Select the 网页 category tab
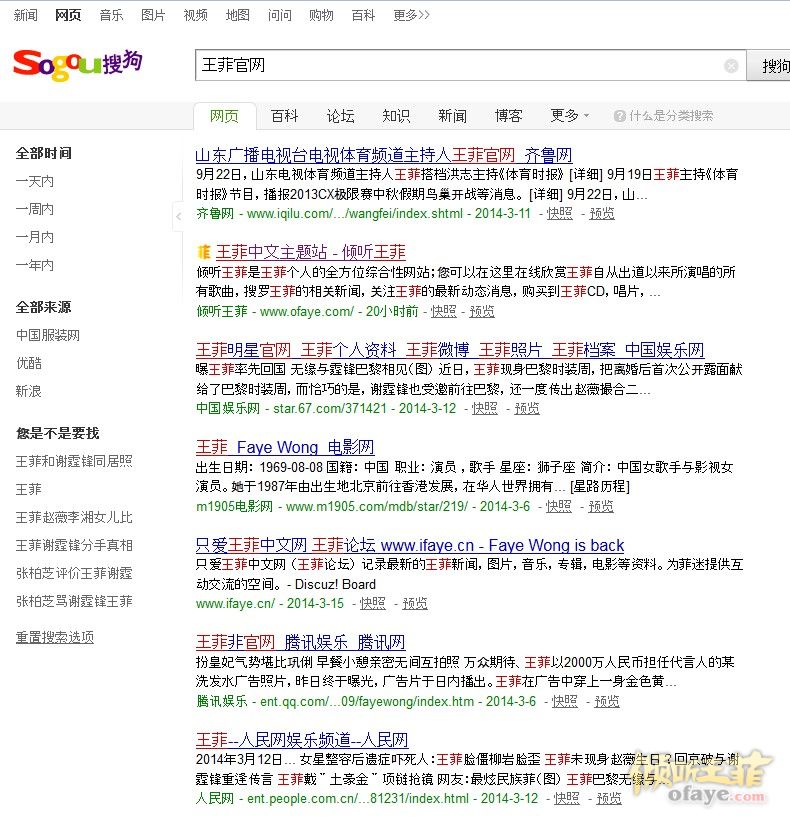This screenshot has width=790, height=820. [224, 116]
